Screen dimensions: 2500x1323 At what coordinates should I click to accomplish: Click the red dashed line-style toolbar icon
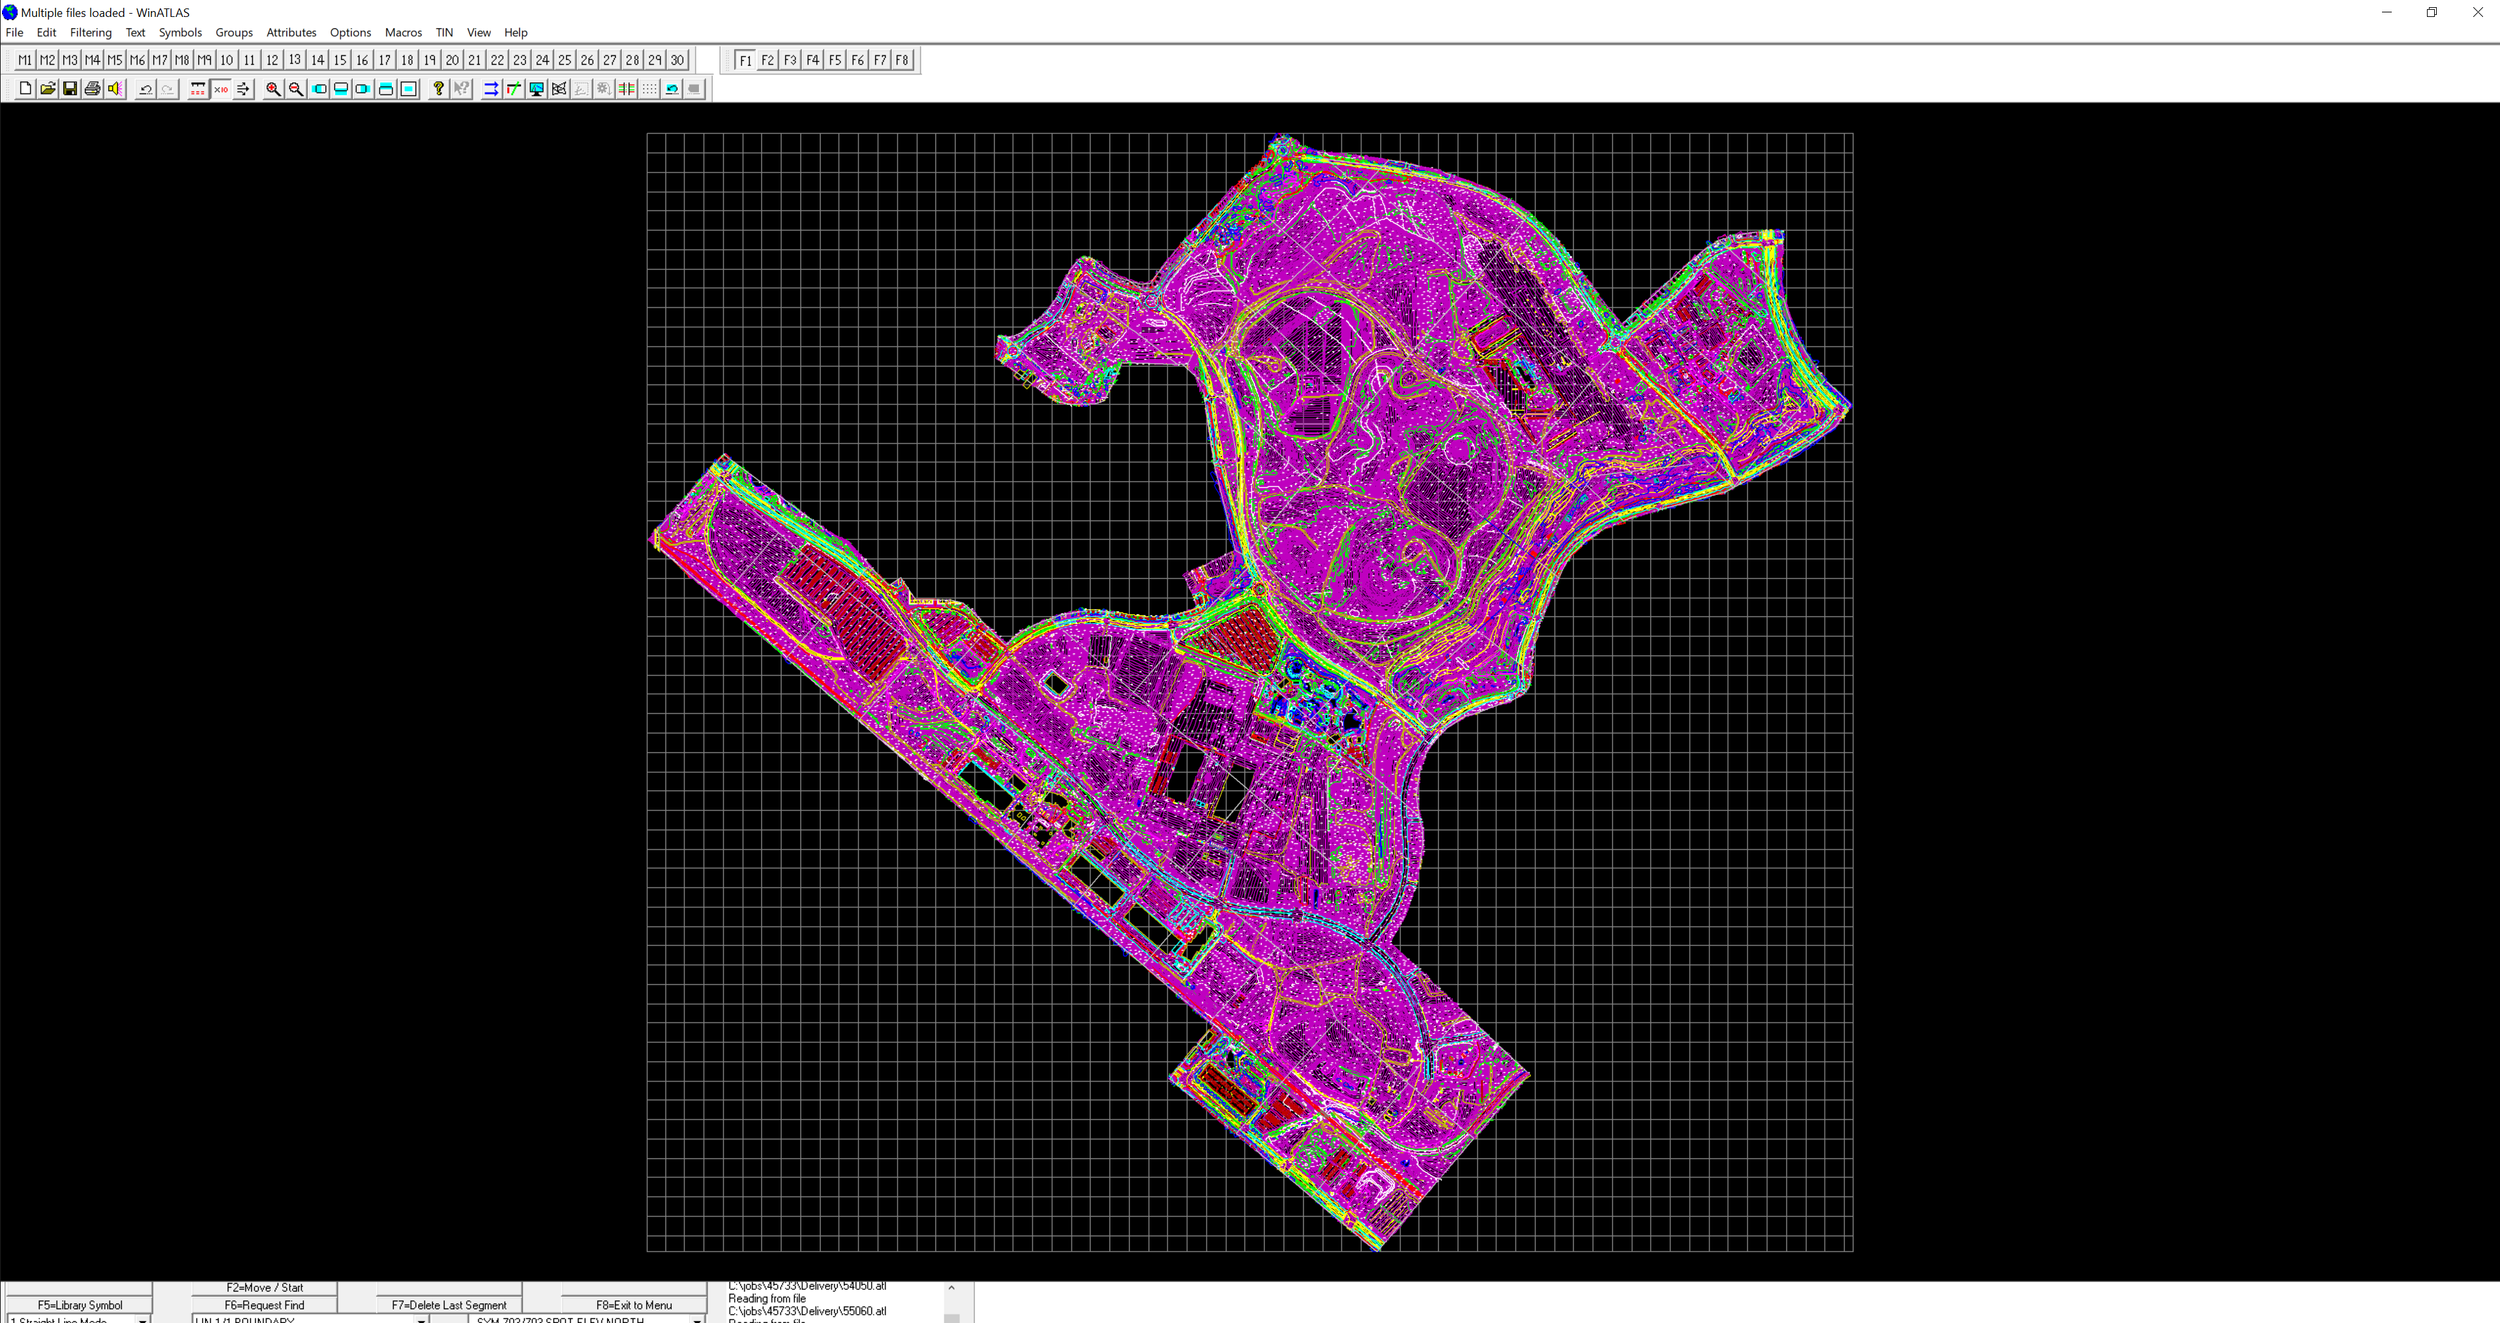(x=198, y=89)
